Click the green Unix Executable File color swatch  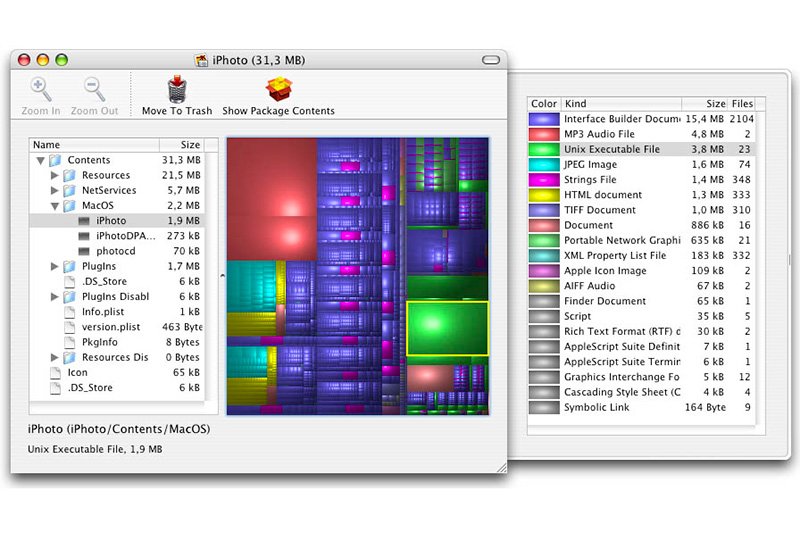point(544,149)
